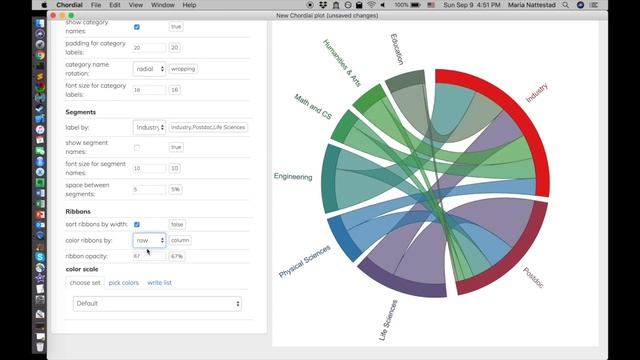Open the Apple menu
Screen dimensions: 640x360
pyautogui.click(x=44, y=5)
